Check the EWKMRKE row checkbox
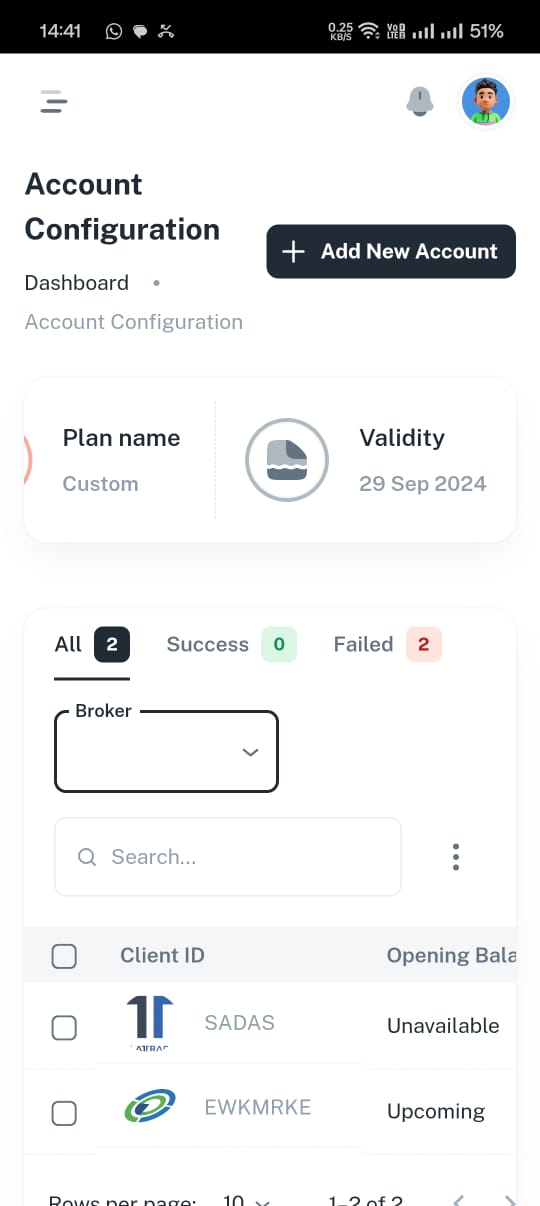This screenshot has width=540, height=1206. click(x=64, y=1113)
